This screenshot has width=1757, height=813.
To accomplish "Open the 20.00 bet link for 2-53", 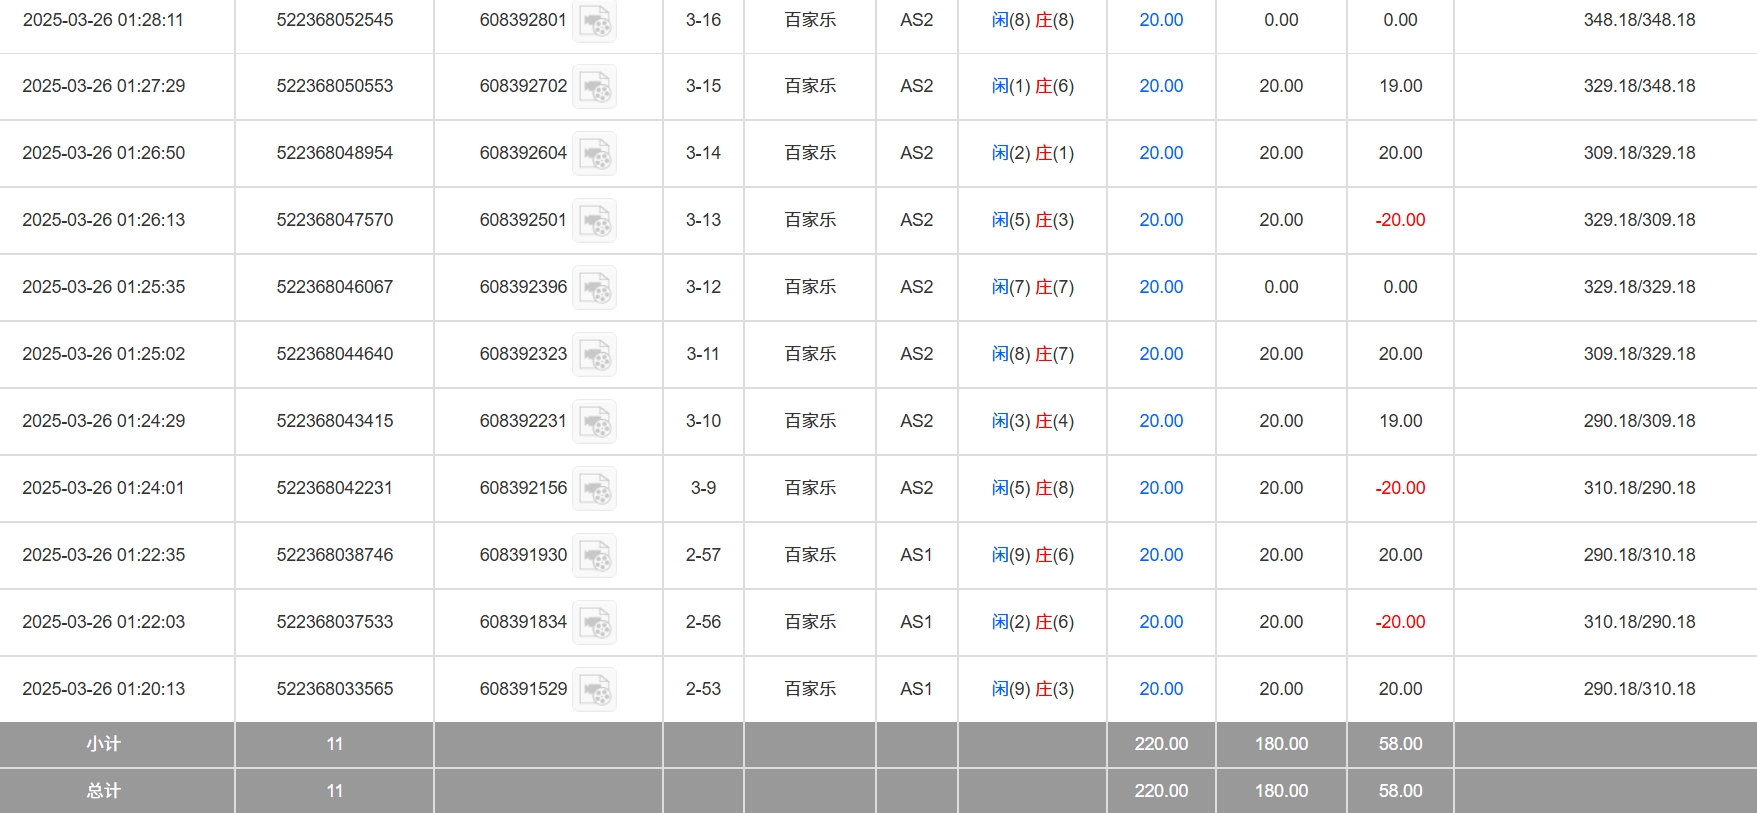I will 1161,689.
